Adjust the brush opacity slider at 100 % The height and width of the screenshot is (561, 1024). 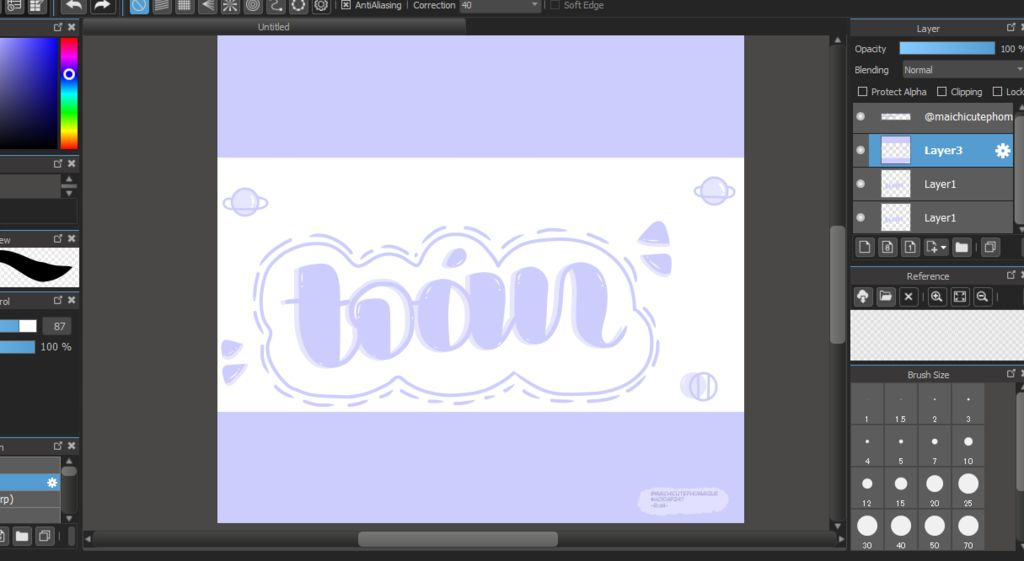point(17,347)
